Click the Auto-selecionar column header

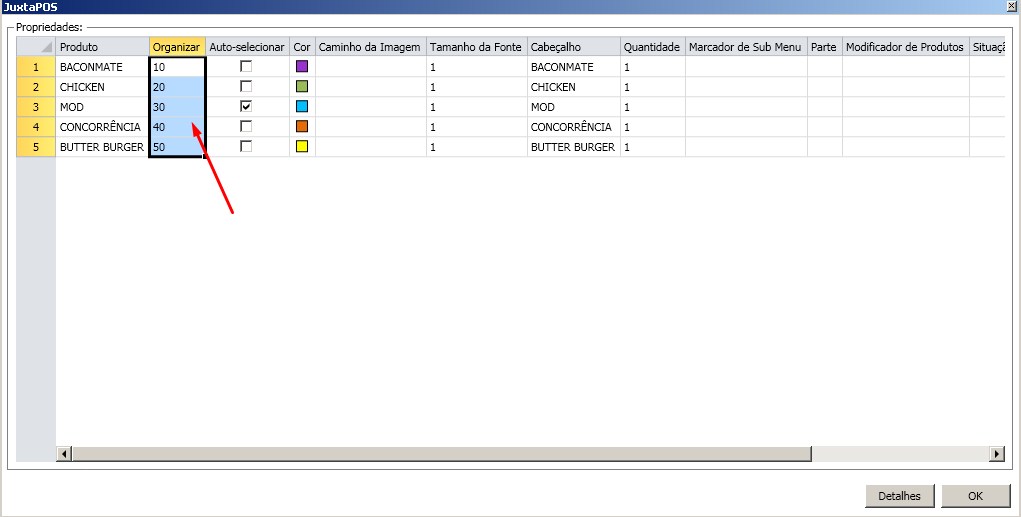(x=247, y=47)
